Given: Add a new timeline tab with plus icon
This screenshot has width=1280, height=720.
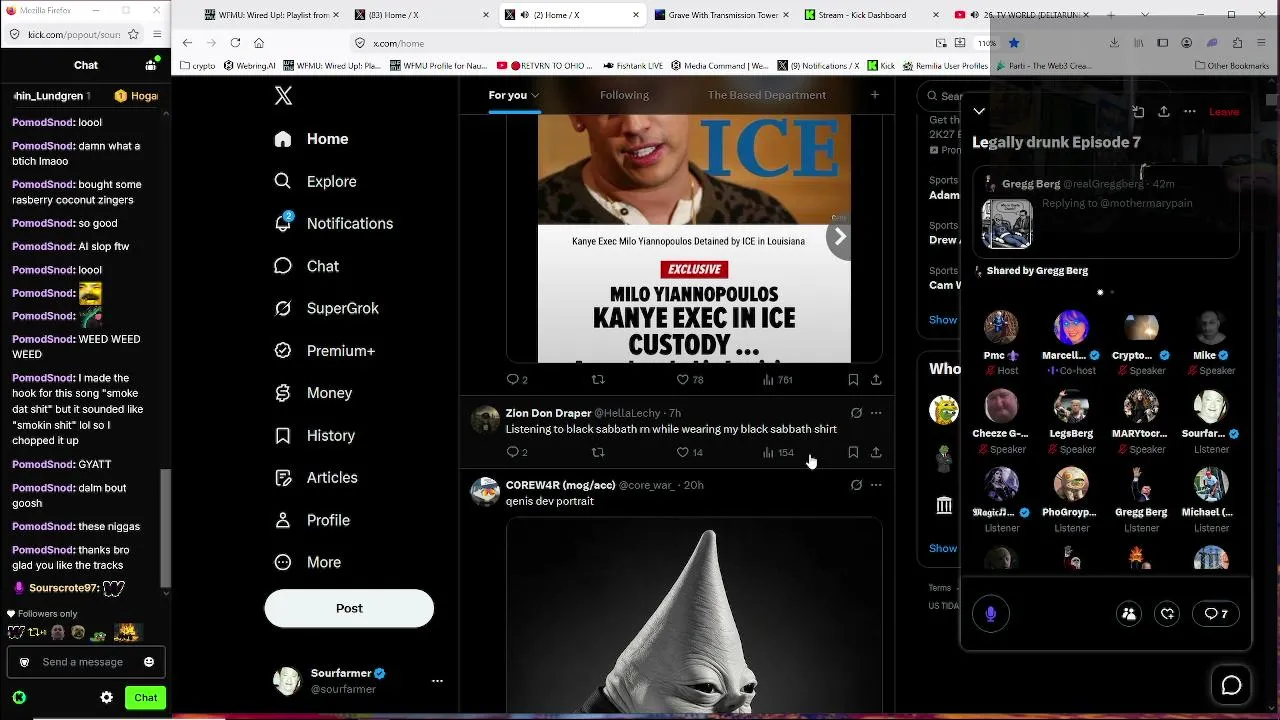Looking at the screenshot, I should 875,95.
